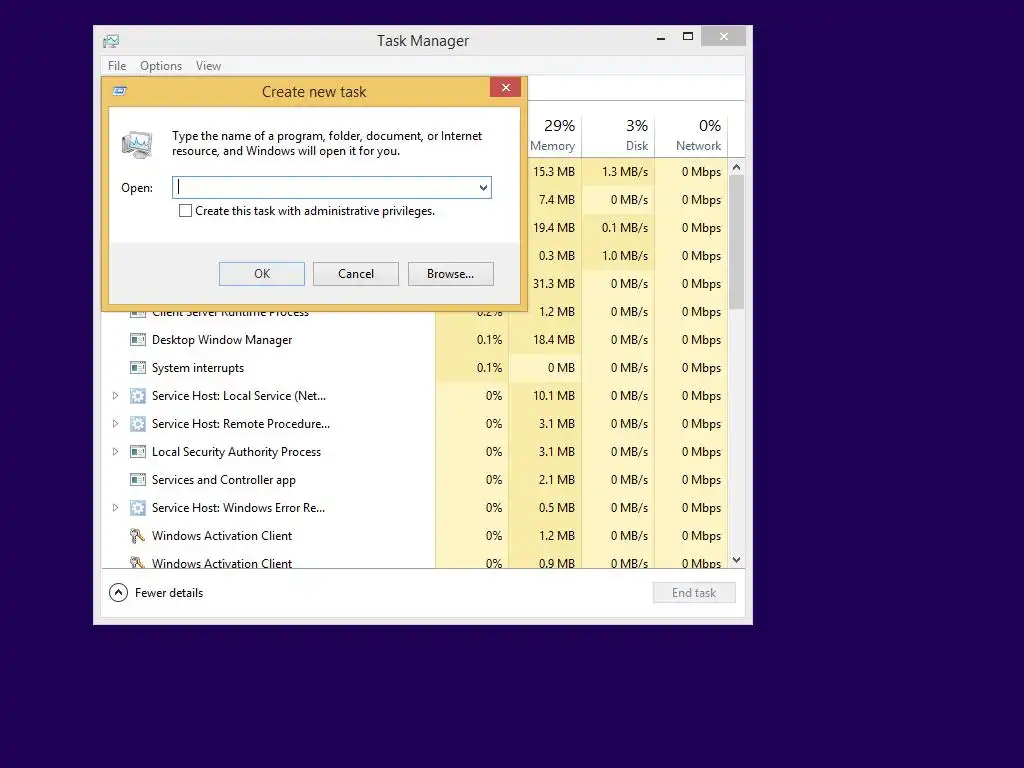The height and width of the screenshot is (768, 1024).
Task: Click Cancel in Create new task
Action: click(x=356, y=274)
